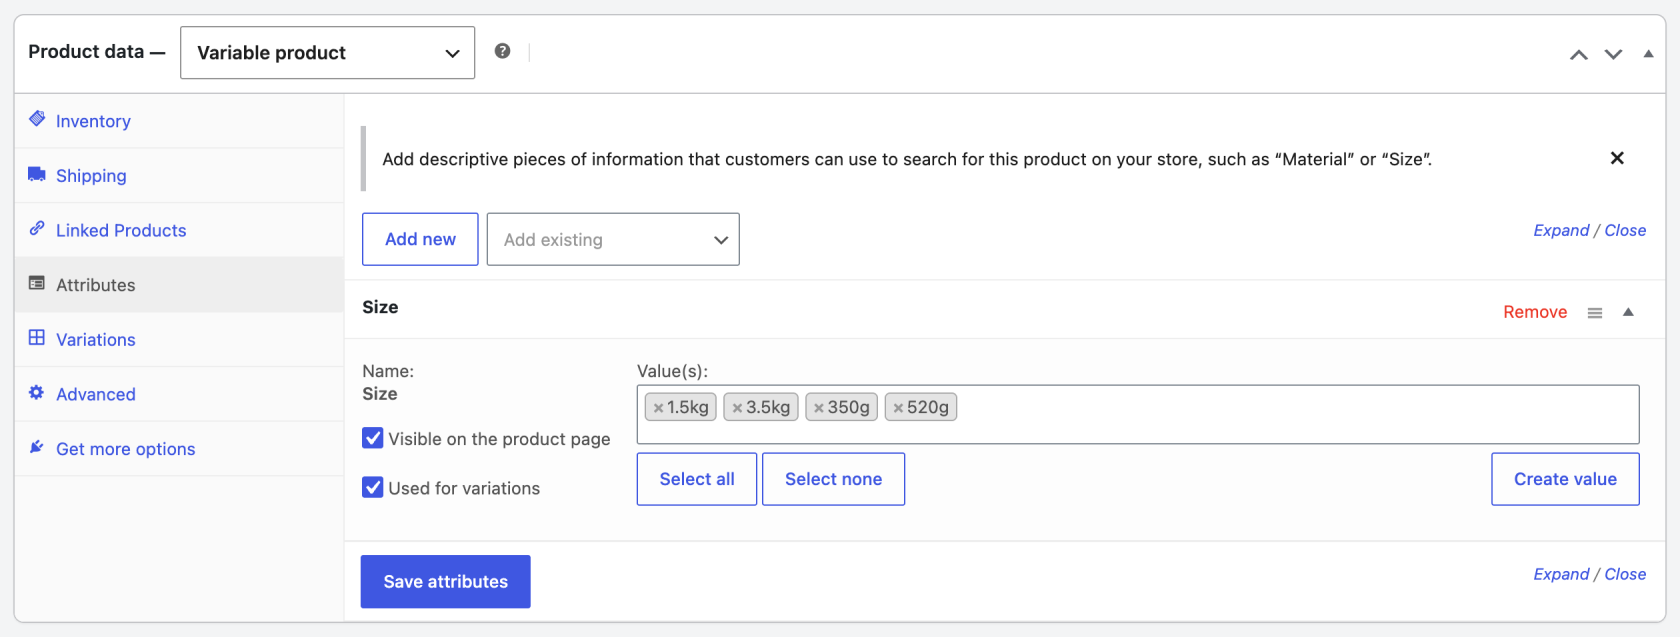Collapse the Size attribute section
This screenshot has width=1680, height=637.
[1628, 312]
